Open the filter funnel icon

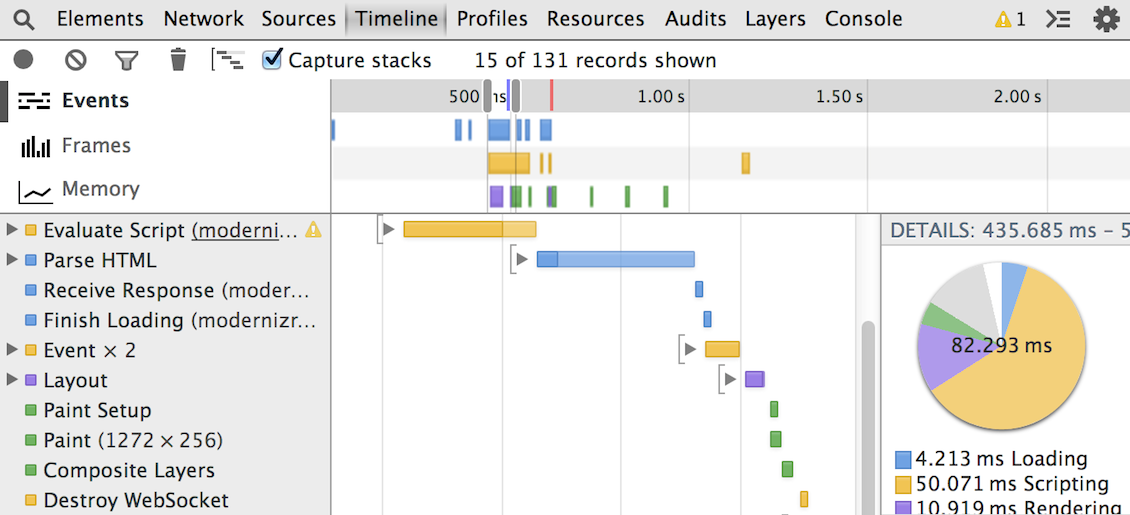click(x=127, y=61)
